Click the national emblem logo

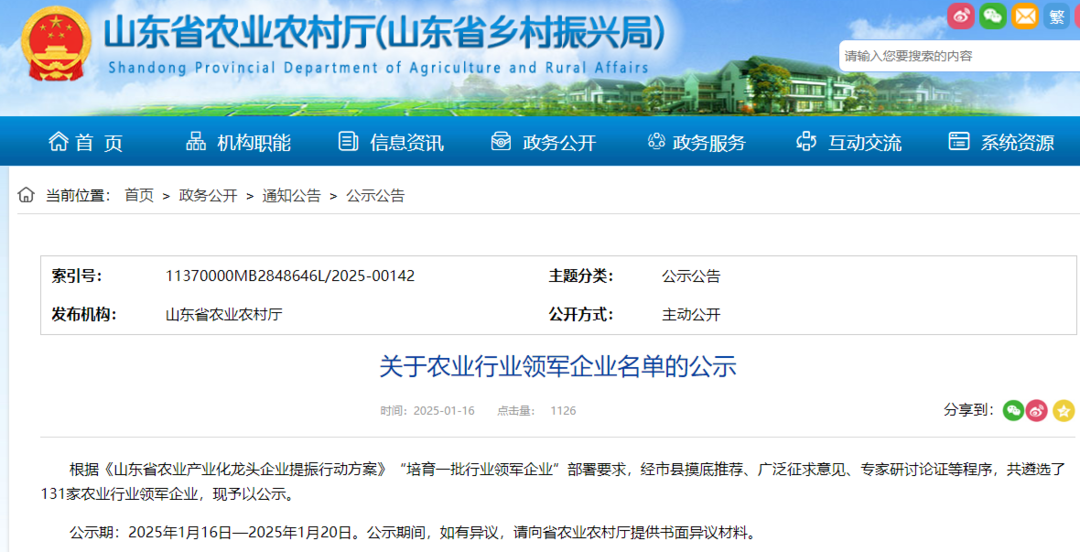pos(57,47)
